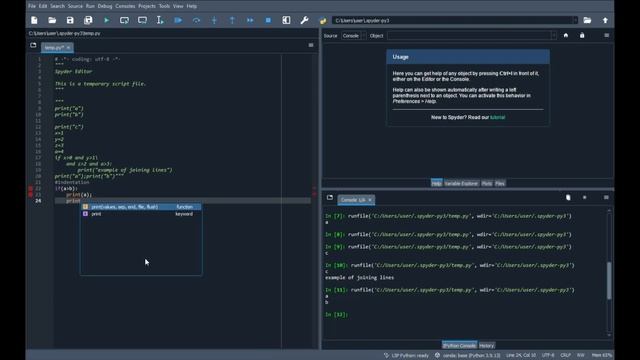This screenshot has height=360, width=640.
Task: Expand the Object field history dropdown
Action: (553, 36)
